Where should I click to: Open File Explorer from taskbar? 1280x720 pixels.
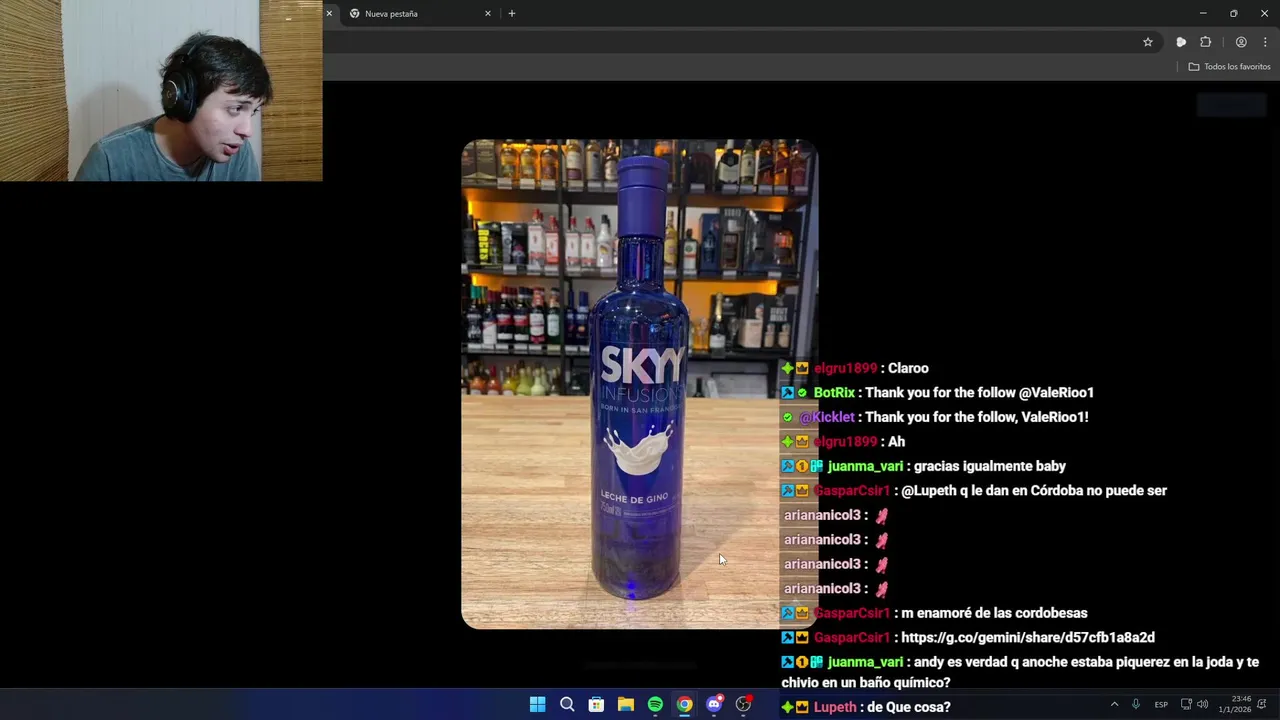626,705
